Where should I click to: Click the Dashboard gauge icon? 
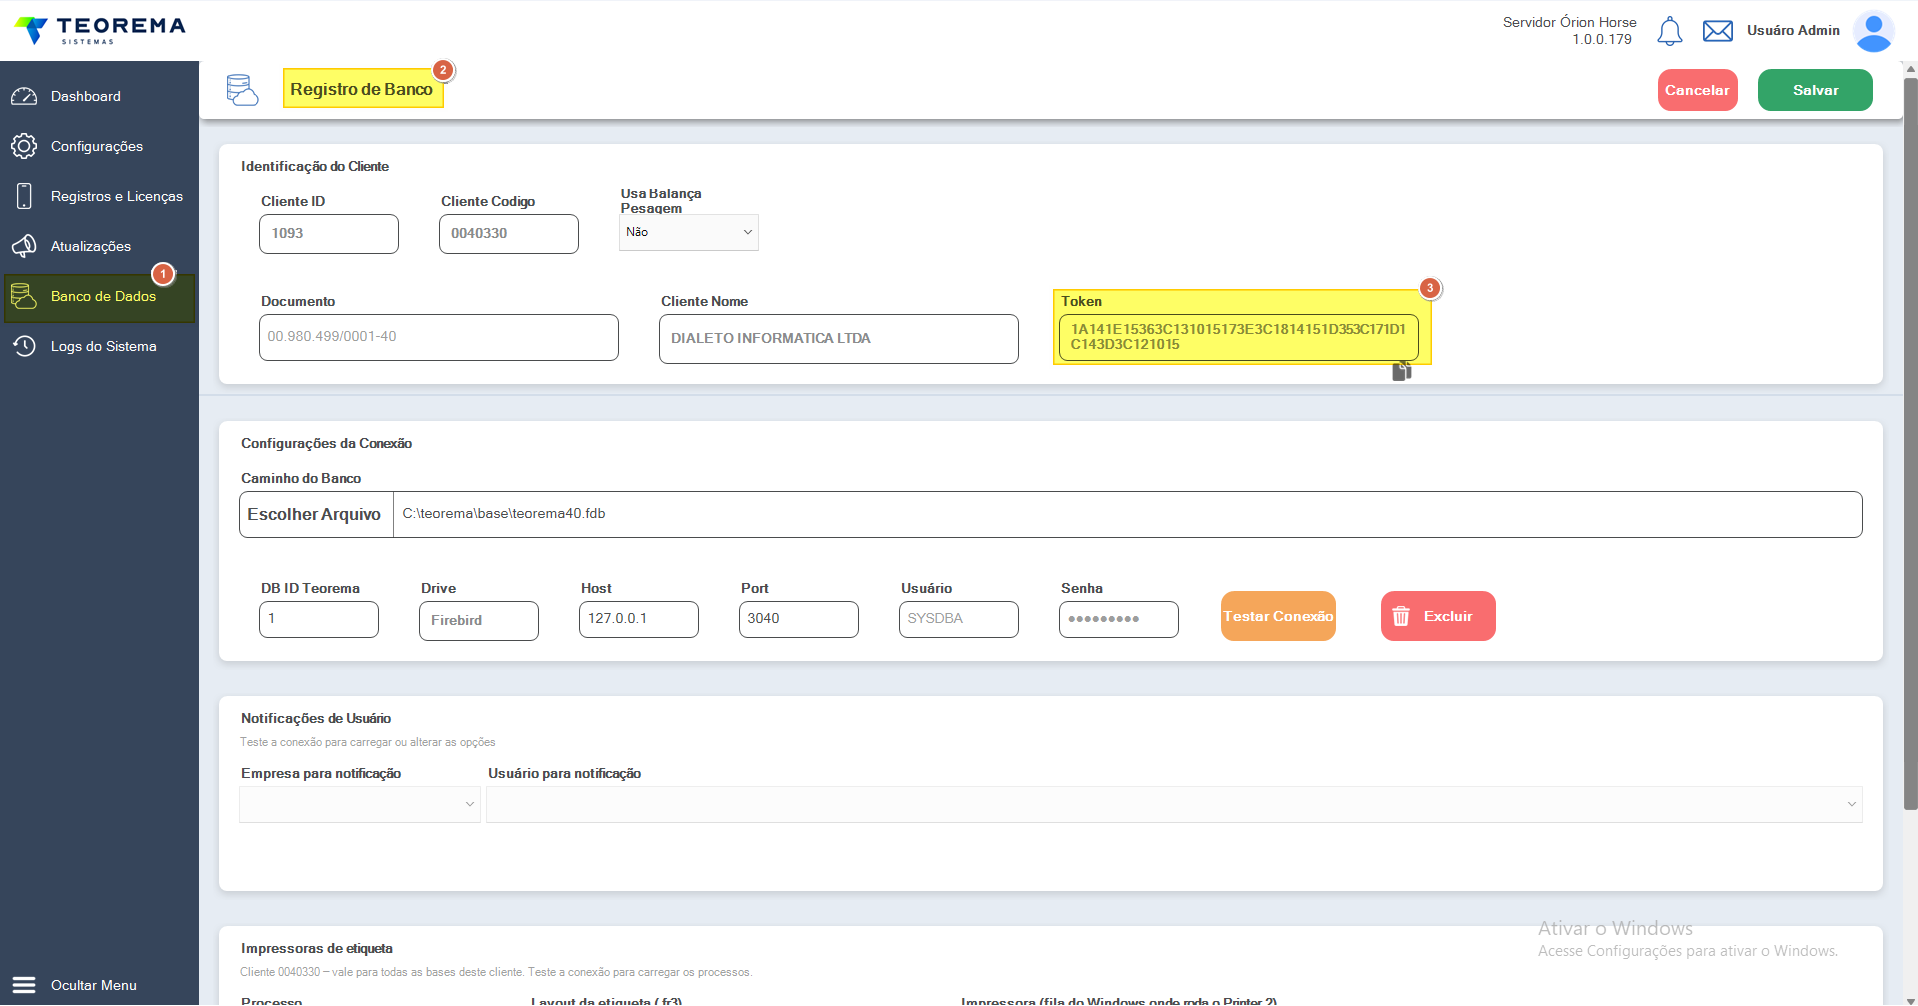(24, 96)
